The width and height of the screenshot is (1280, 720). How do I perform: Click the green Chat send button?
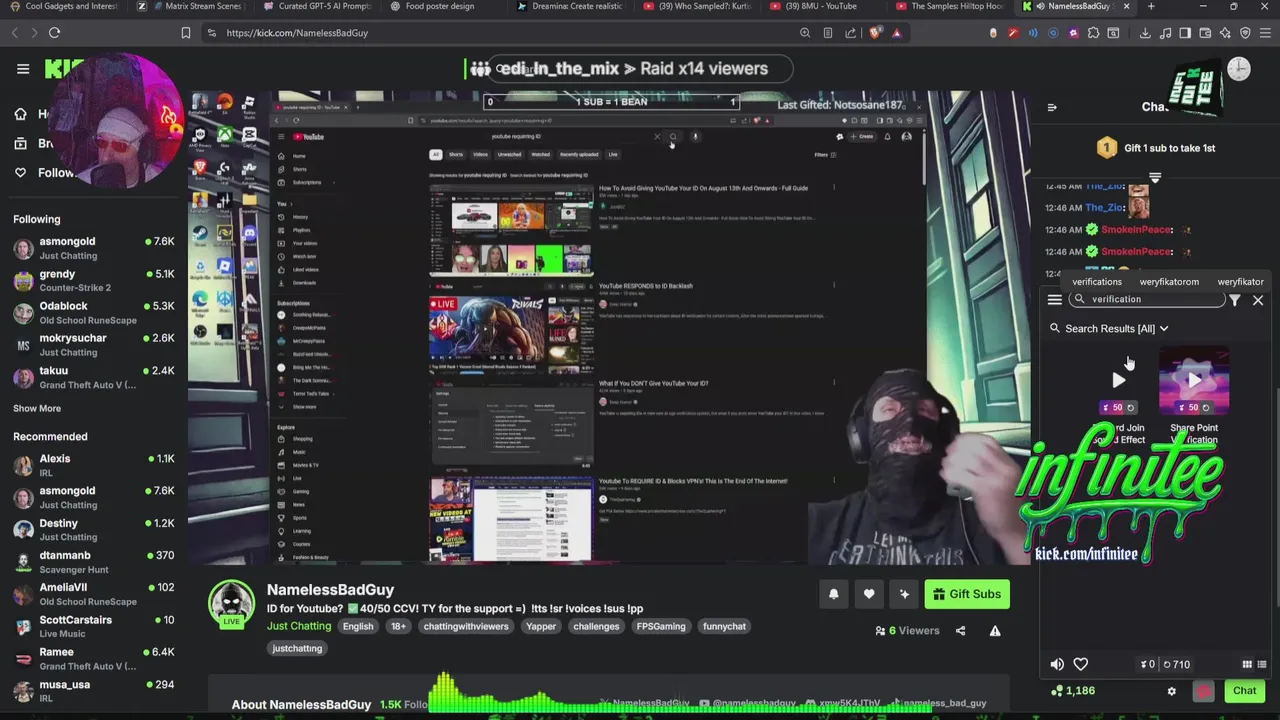tap(1244, 691)
